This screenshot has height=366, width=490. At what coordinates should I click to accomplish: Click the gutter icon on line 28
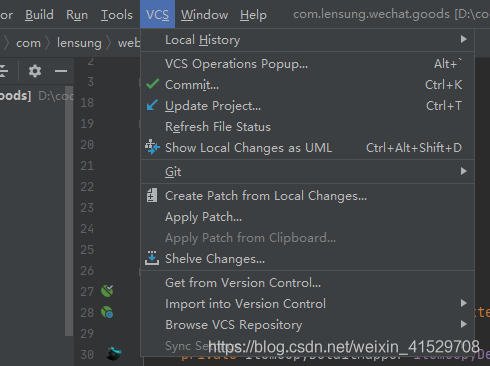point(107,312)
